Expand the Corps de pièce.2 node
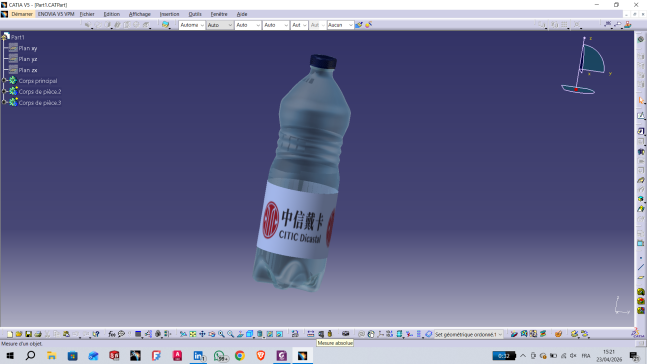Viewport: 647px width, 364px height. tap(4, 91)
